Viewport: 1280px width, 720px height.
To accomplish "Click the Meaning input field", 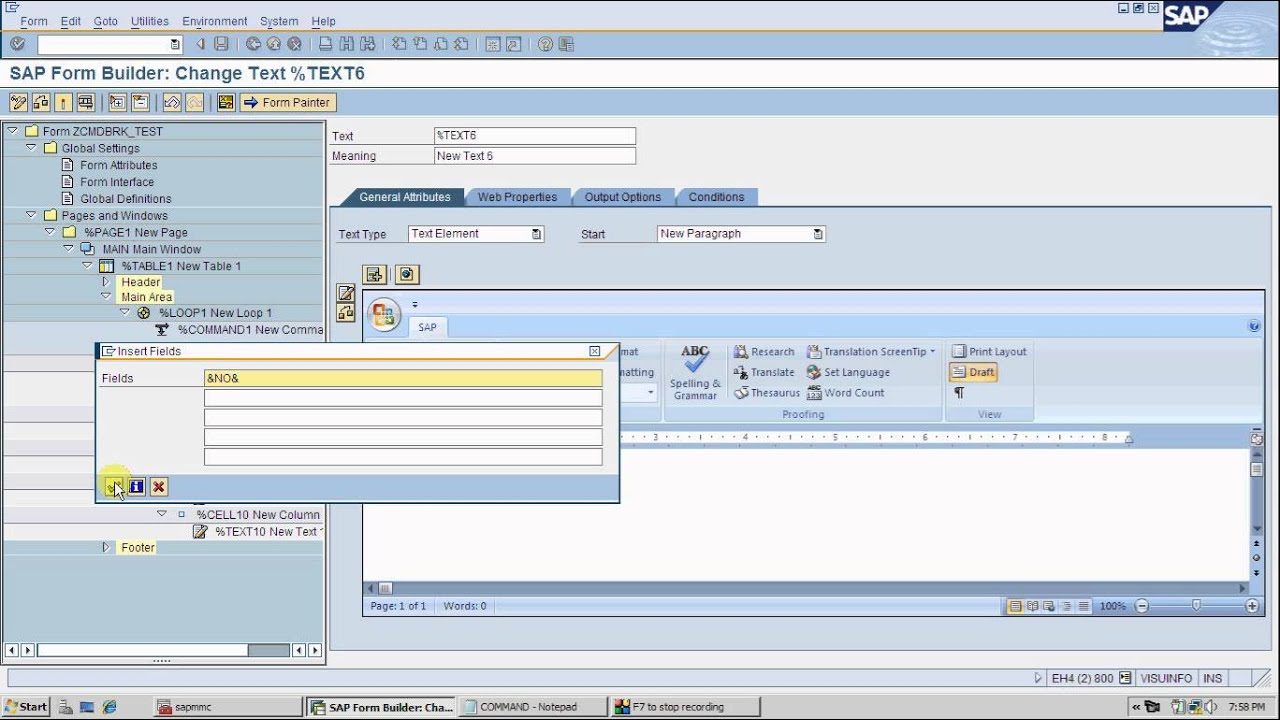I will tap(535, 156).
